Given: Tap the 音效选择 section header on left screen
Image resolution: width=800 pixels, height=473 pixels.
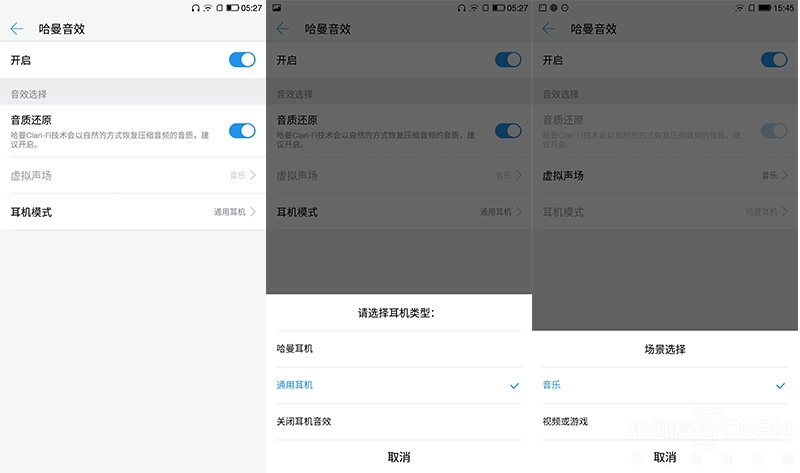Looking at the screenshot, I should coord(29,94).
